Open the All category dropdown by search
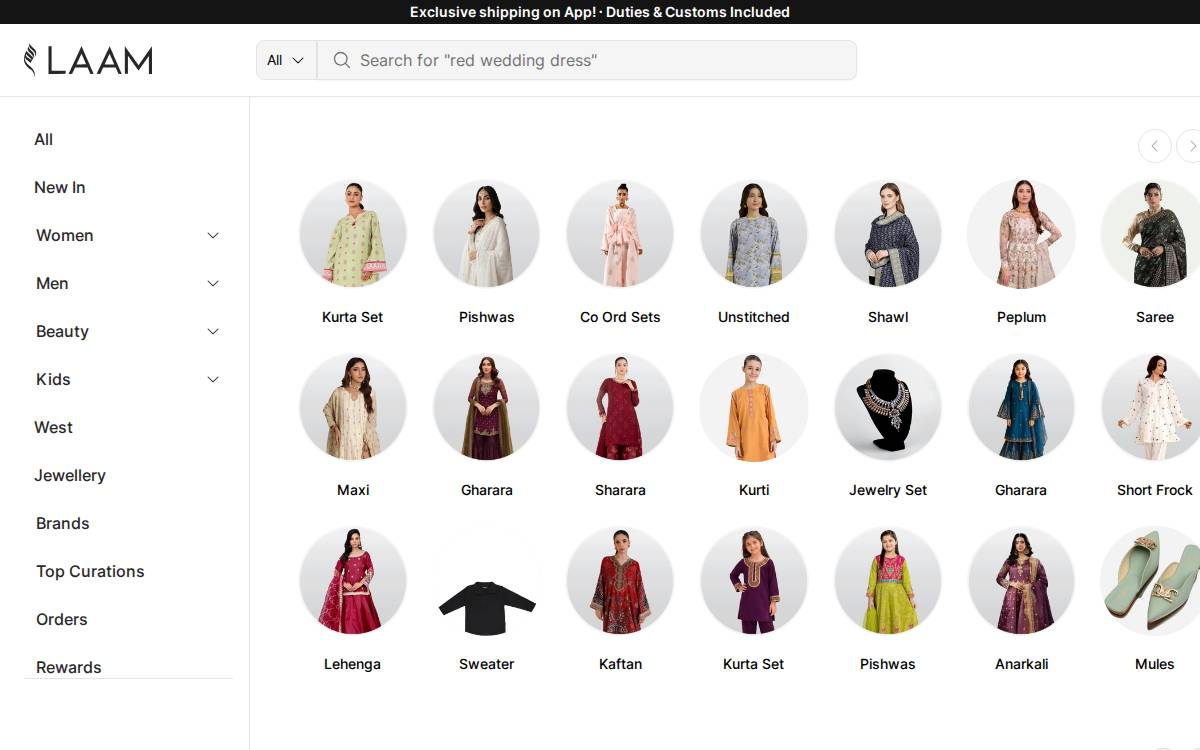Viewport: 1200px width, 750px height. point(286,60)
